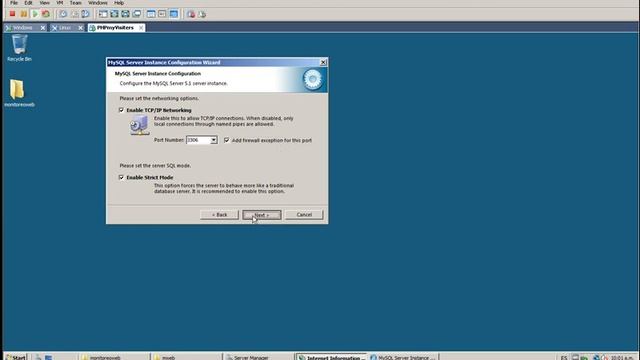
Task: Click the Take Snapshot clock icon
Action: [63, 14]
